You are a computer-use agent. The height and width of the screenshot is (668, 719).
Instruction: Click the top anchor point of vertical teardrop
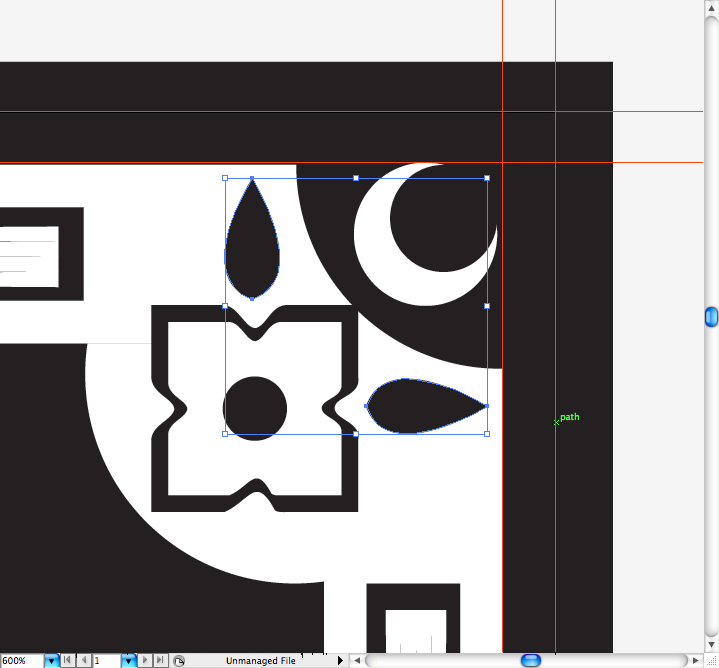(252, 178)
